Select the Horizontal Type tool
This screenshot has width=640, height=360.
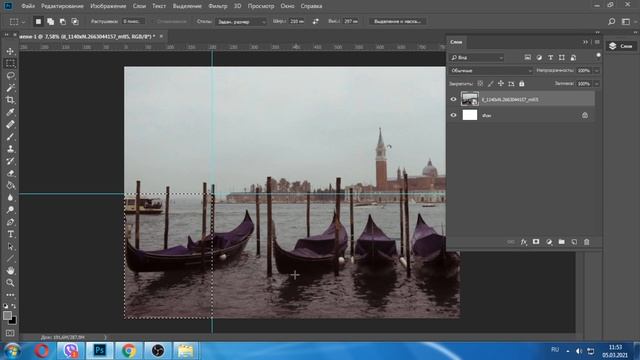[x=10, y=234]
